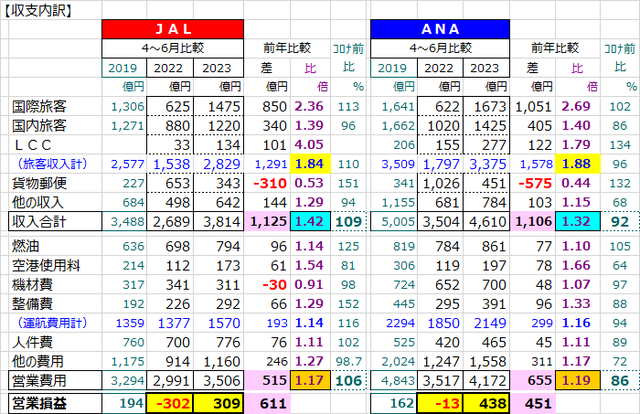Click the ANA 整備費 ratio 1.33
This screenshot has width=640, height=414.
[x=576, y=304]
